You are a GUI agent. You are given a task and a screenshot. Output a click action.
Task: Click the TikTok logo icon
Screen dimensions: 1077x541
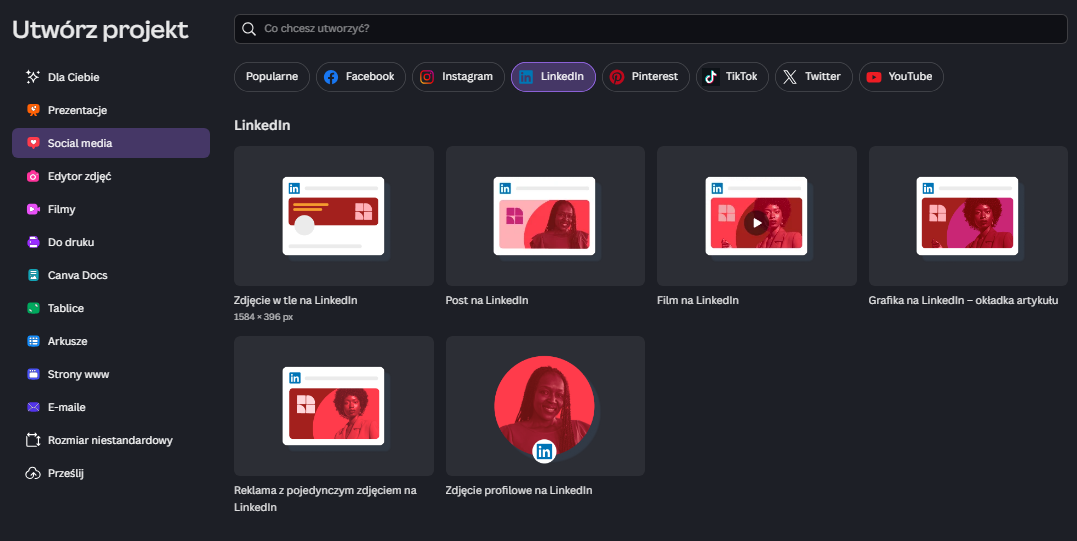tap(711, 77)
